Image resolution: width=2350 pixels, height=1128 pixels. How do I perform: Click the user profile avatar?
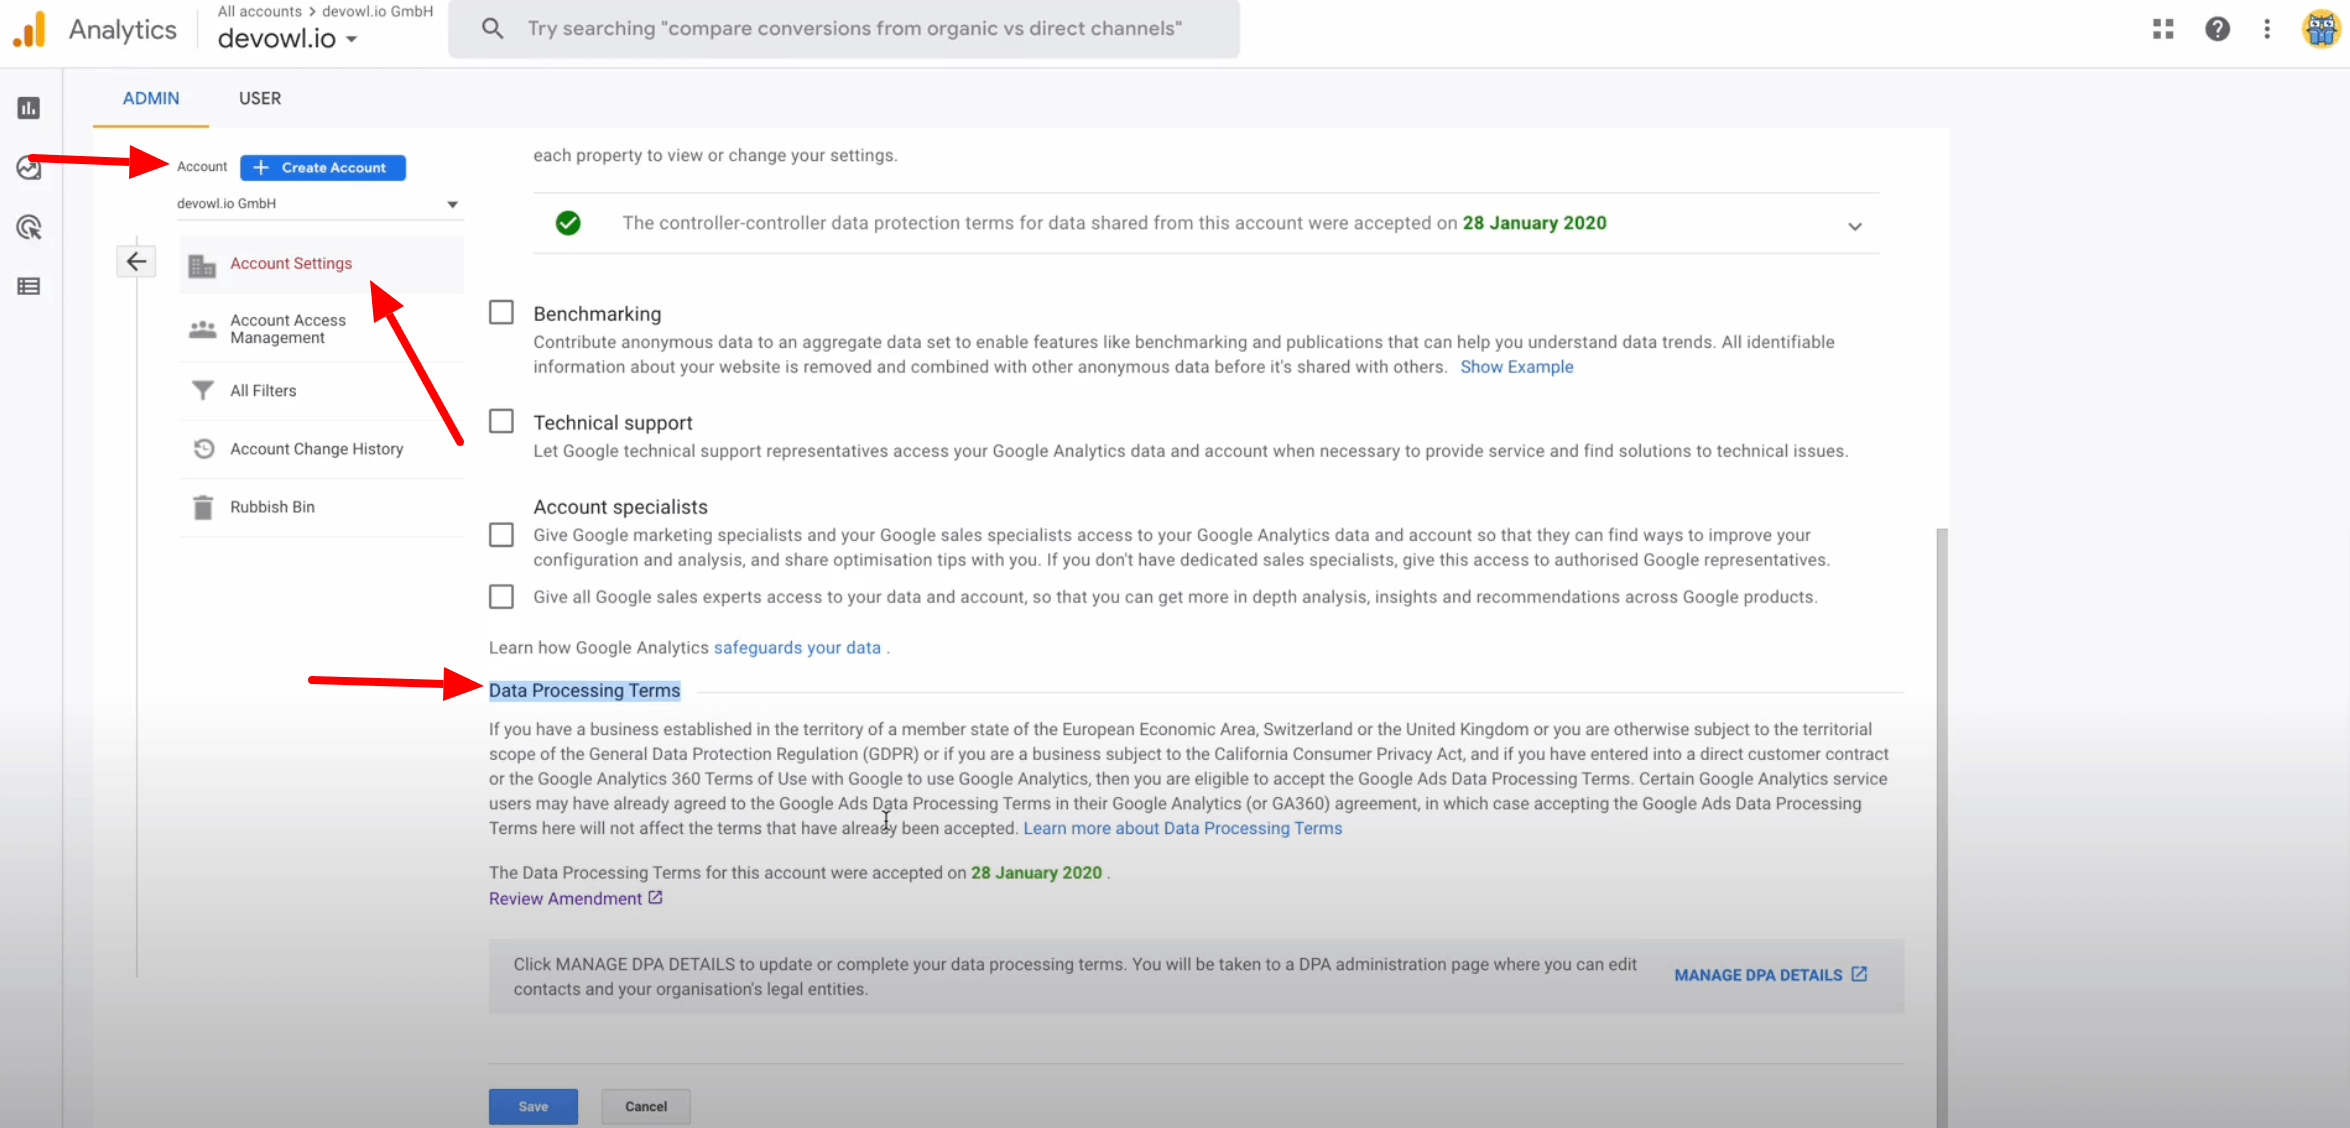tap(2321, 29)
